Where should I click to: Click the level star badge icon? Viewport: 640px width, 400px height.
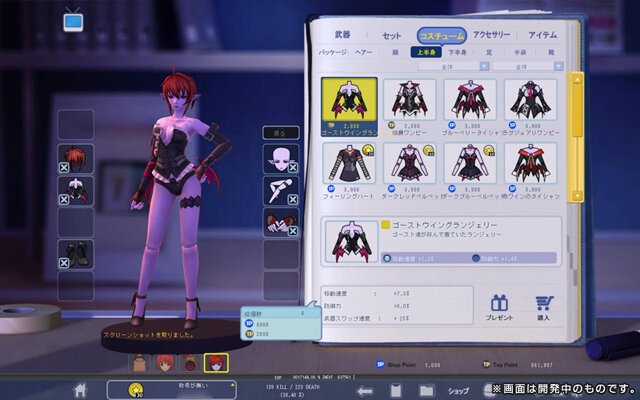pyautogui.click(x=136, y=391)
